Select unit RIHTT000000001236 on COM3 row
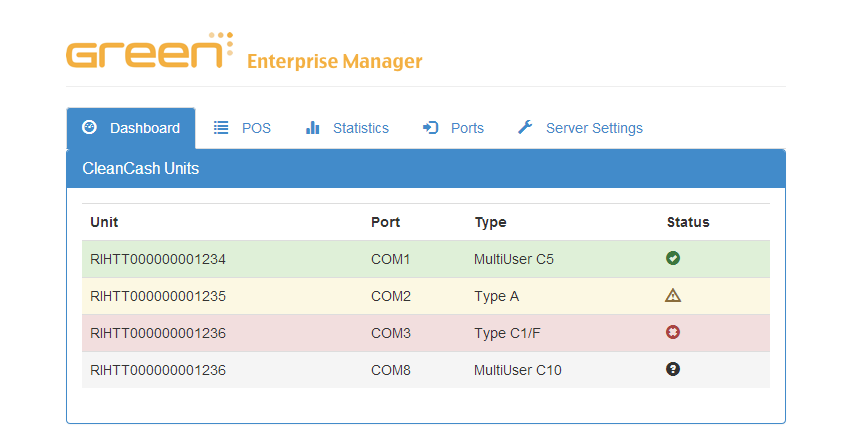The height and width of the screenshot is (440, 844). tap(158, 333)
